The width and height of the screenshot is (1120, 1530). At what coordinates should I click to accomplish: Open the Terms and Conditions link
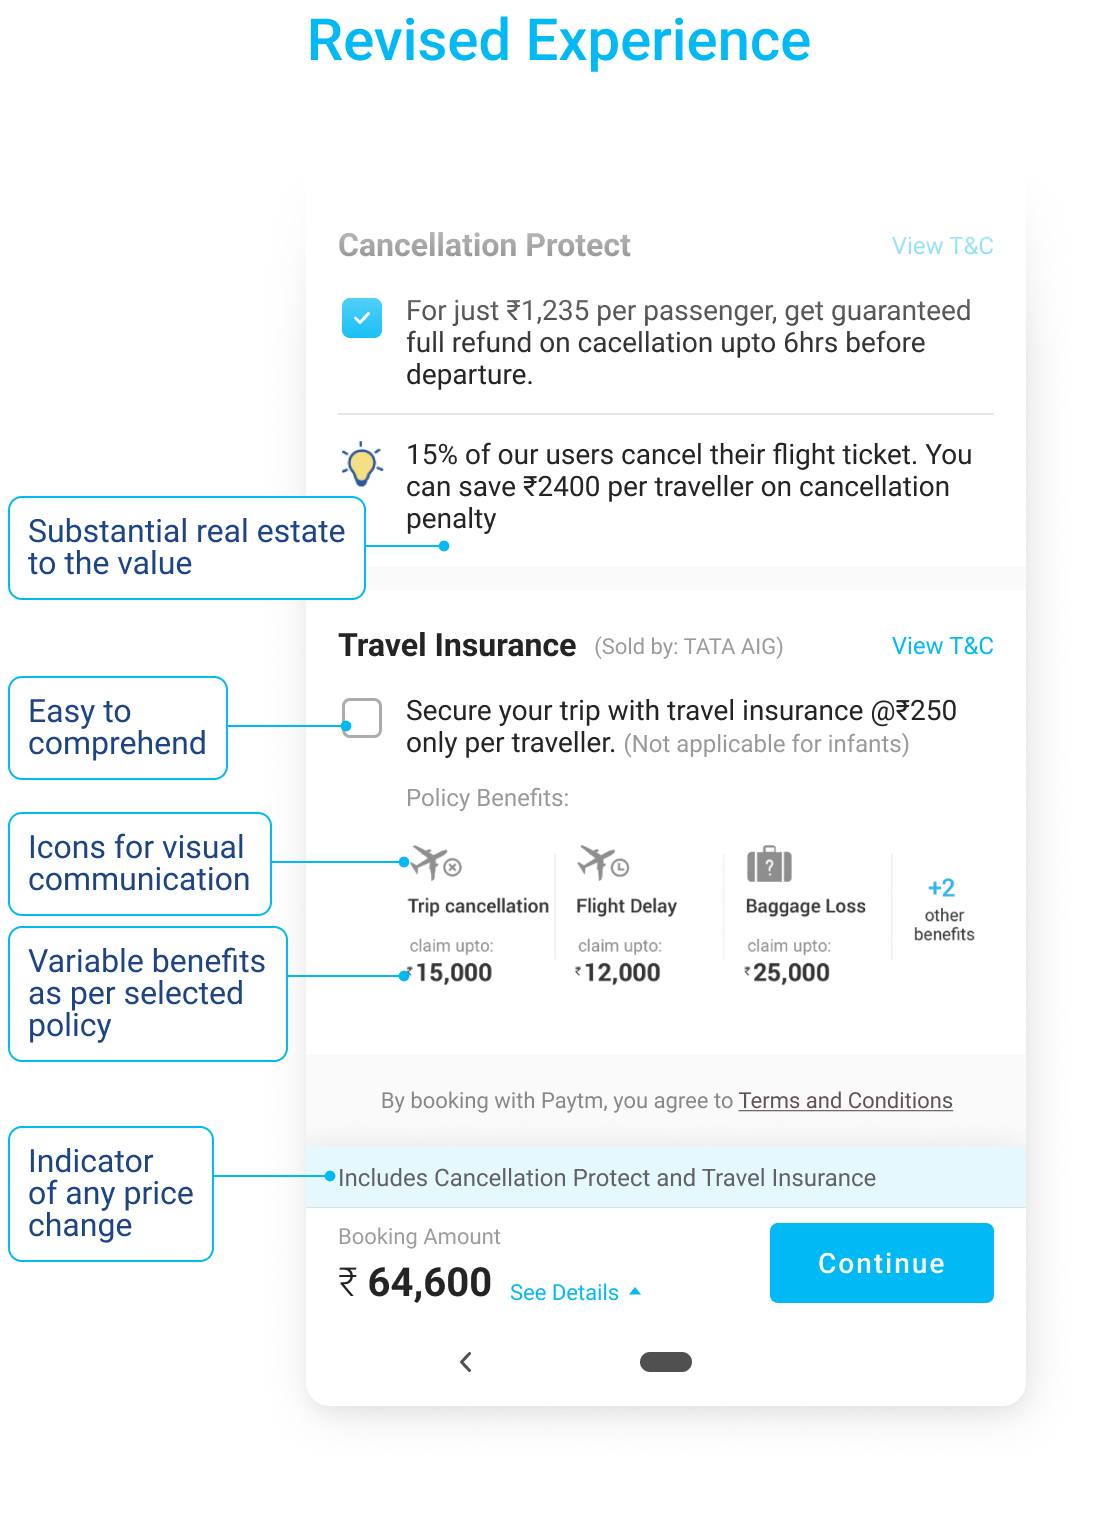point(845,1100)
